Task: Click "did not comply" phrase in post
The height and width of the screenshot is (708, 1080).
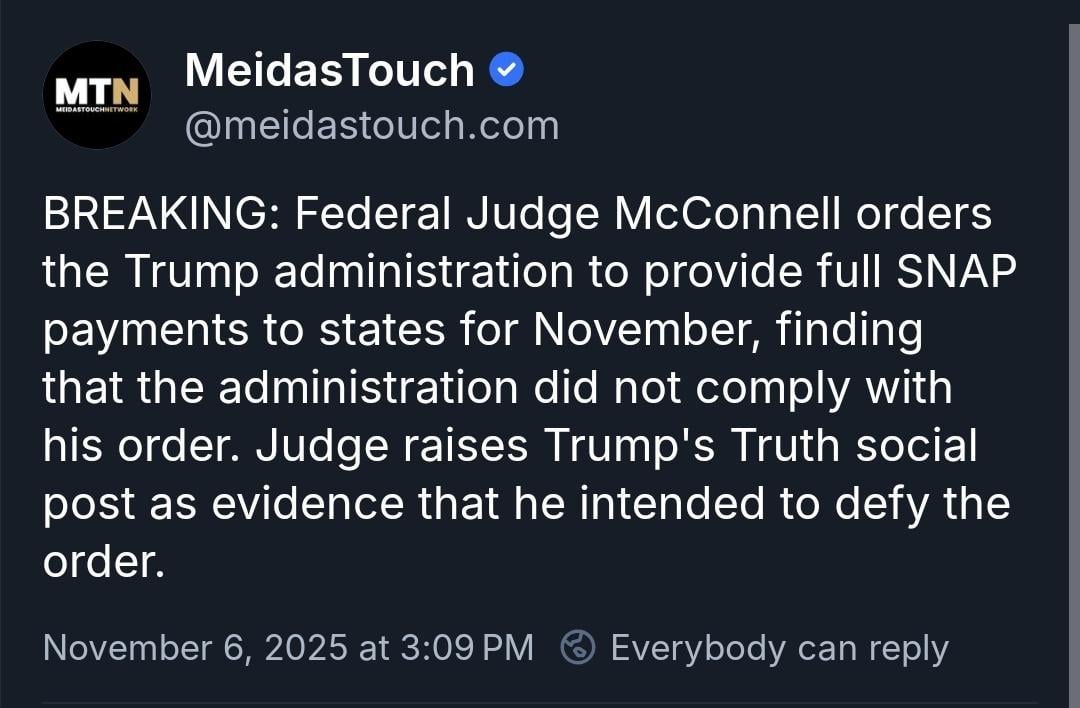Action: [x=688, y=389]
